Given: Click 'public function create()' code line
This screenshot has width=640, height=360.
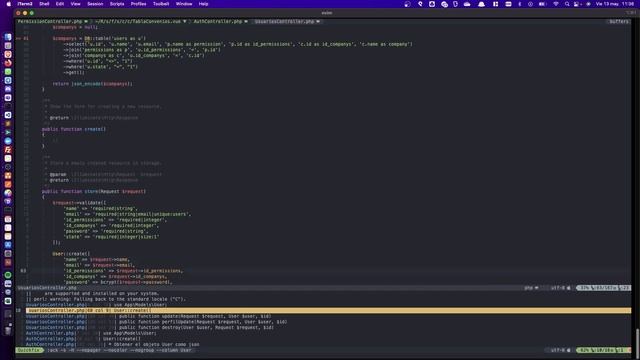Looking at the screenshot, I should [74, 129].
